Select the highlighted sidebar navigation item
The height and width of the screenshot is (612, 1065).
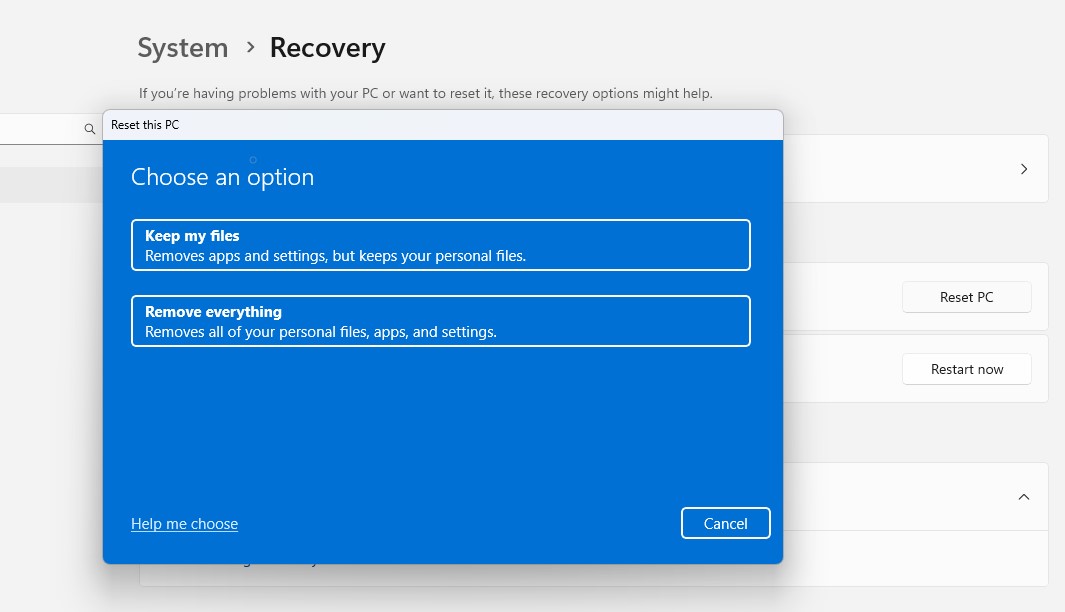pos(50,185)
